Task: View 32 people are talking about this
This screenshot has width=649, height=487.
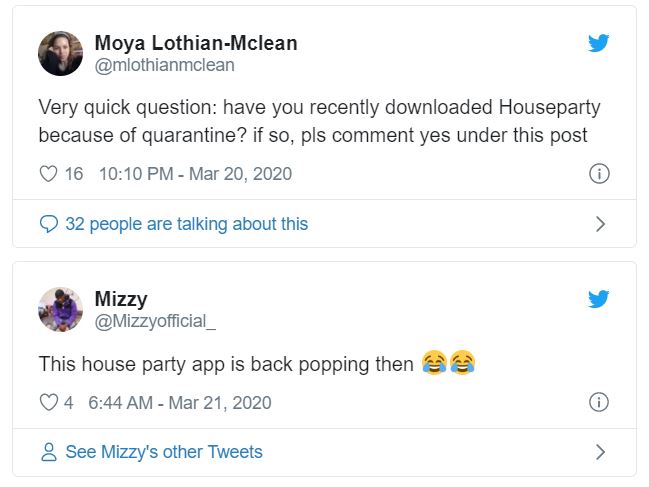Action: 186,224
